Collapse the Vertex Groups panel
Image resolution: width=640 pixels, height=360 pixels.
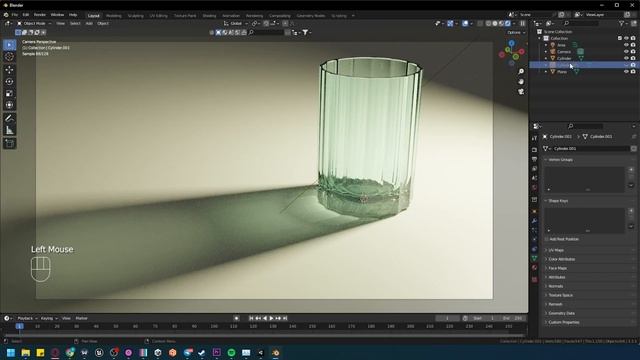tap(546, 160)
